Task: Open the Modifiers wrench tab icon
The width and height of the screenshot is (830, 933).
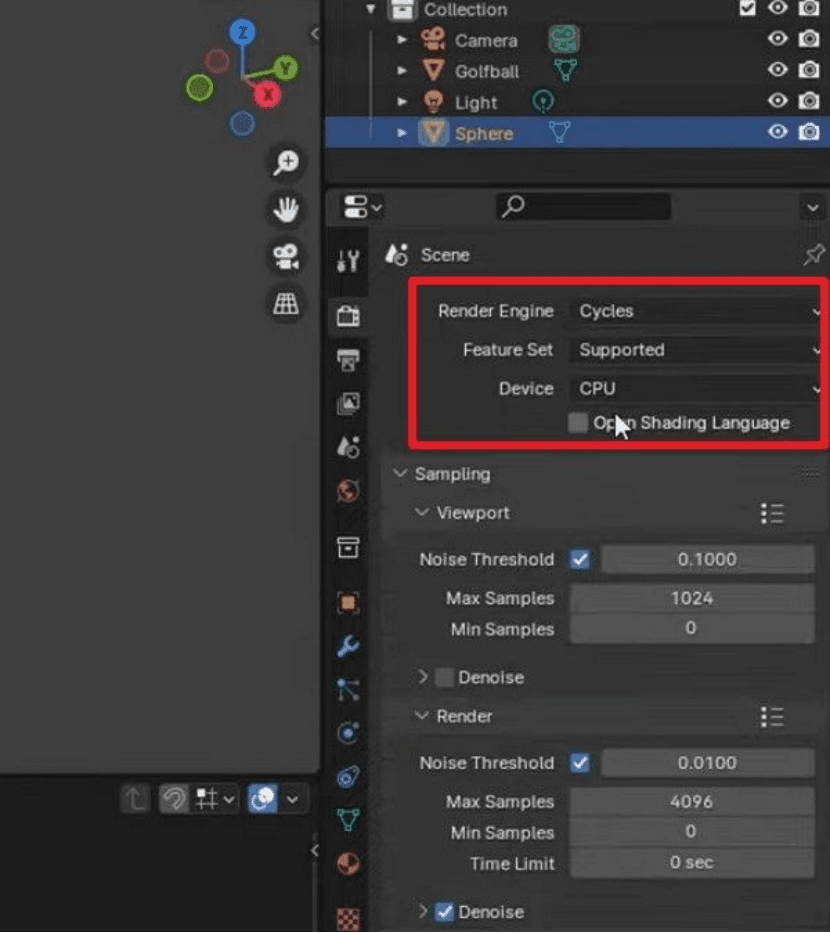Action: click(348, 646)
